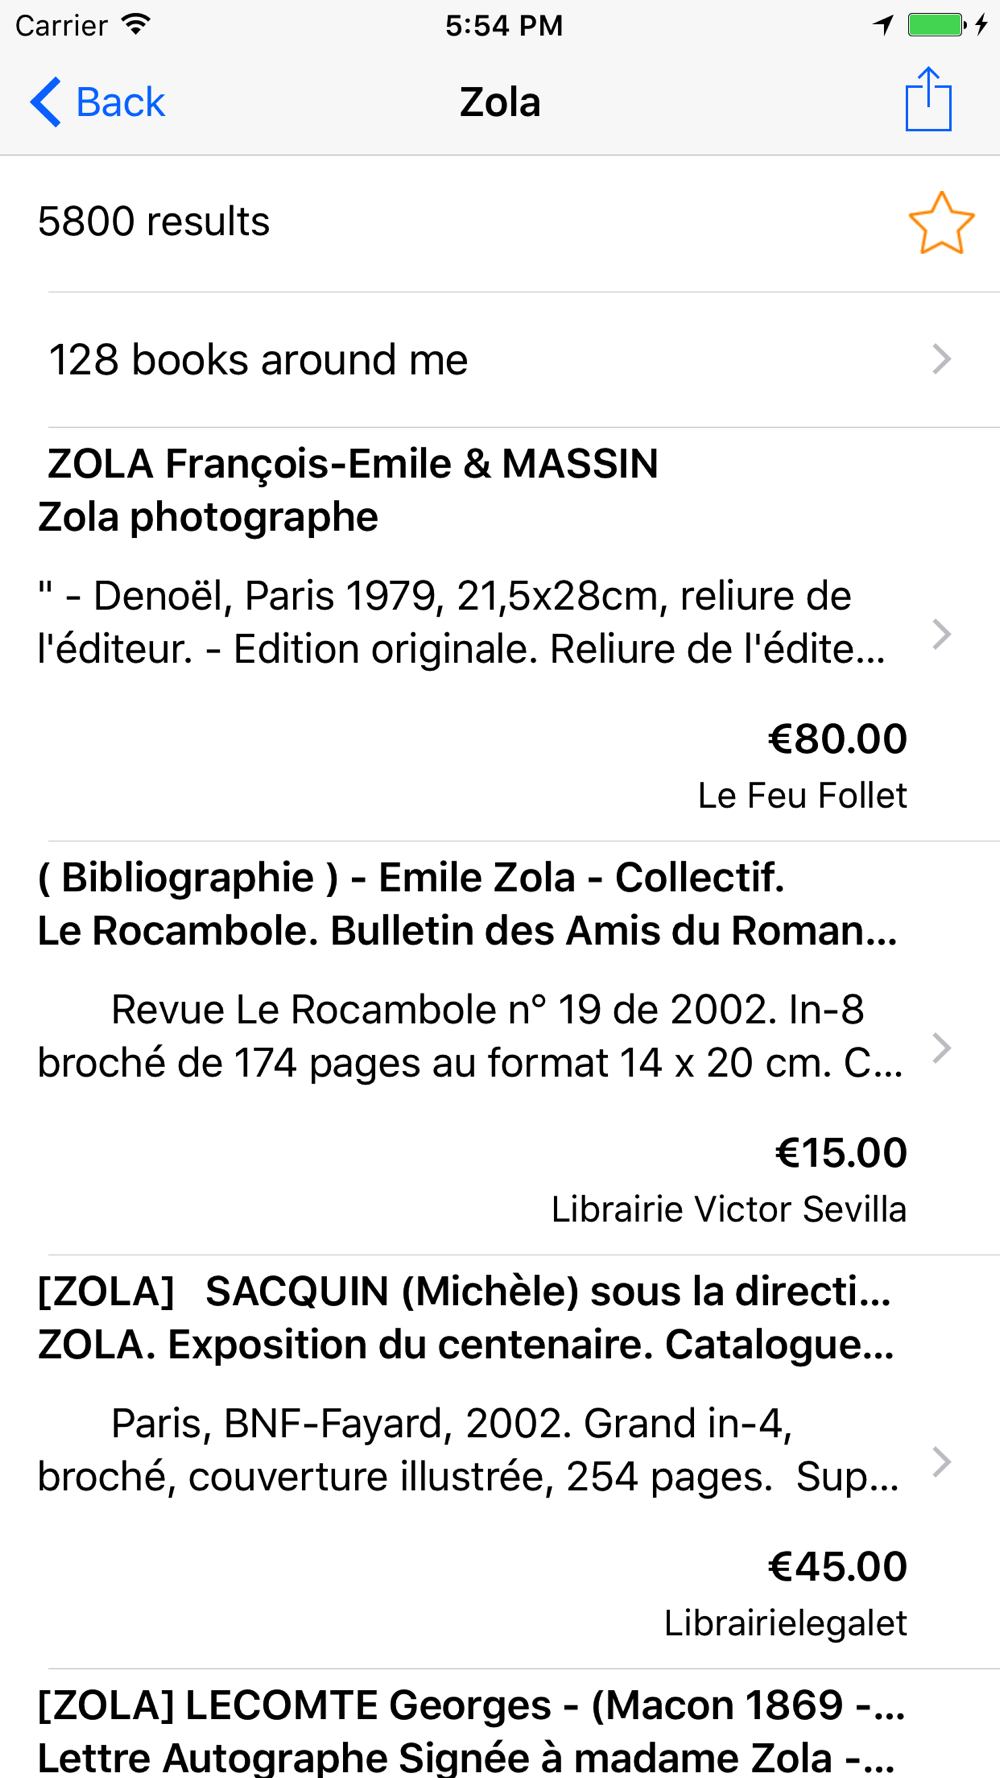Viewport: 1000px width, 1778px height.
Task: Open the Zola photographe book title
Action: [x=208, y=517]
